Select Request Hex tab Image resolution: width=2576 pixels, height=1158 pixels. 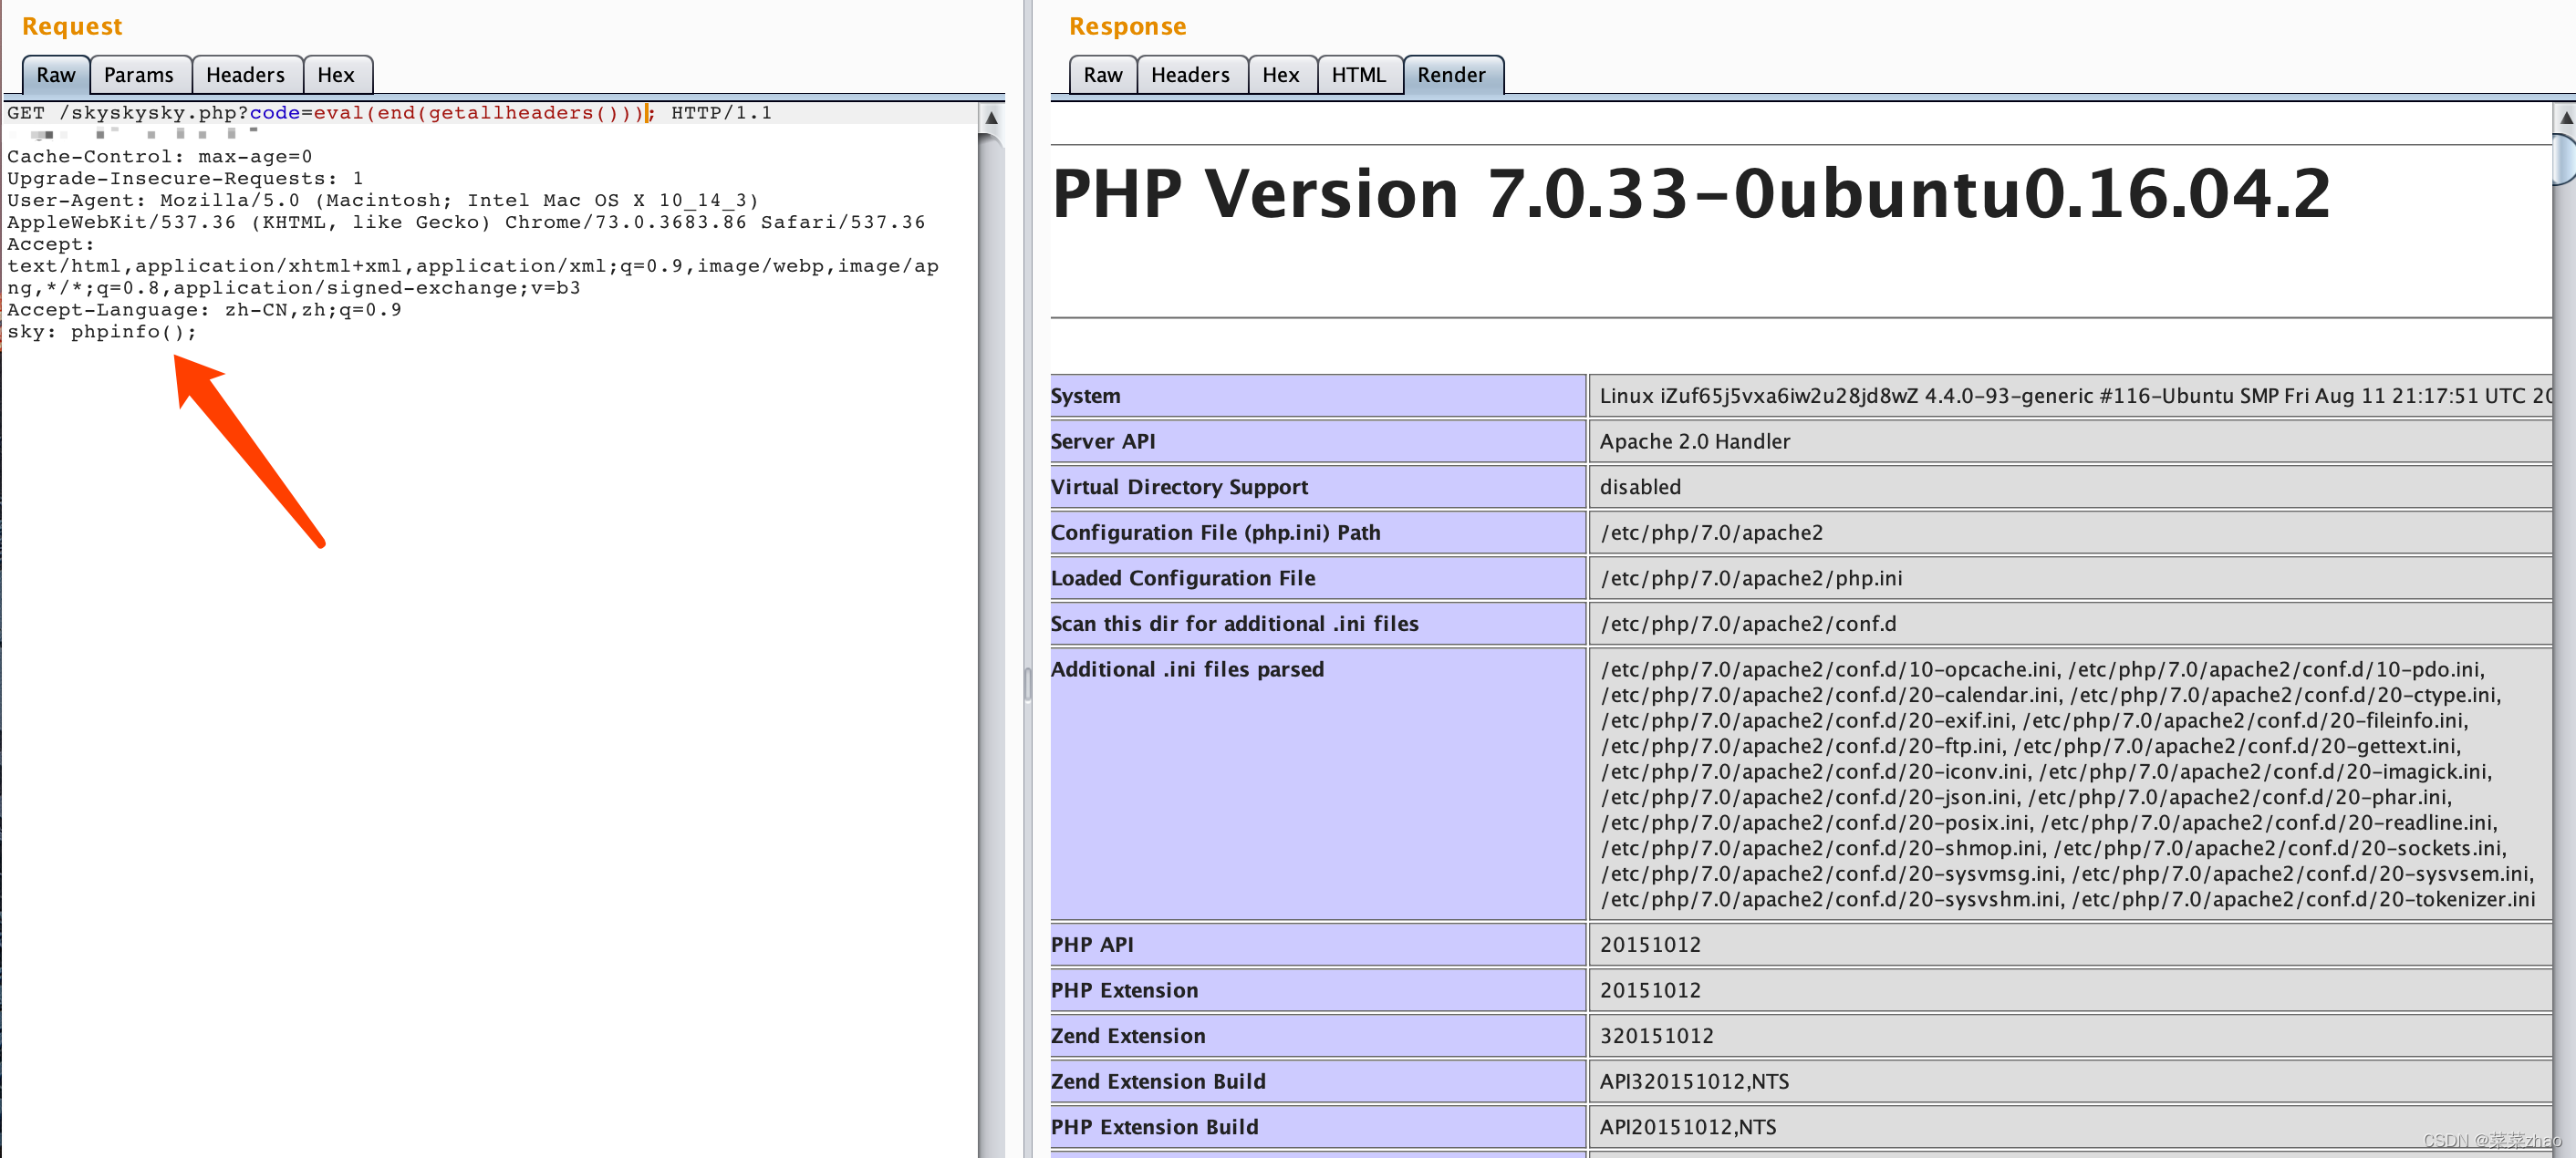[x=335, y=76]
